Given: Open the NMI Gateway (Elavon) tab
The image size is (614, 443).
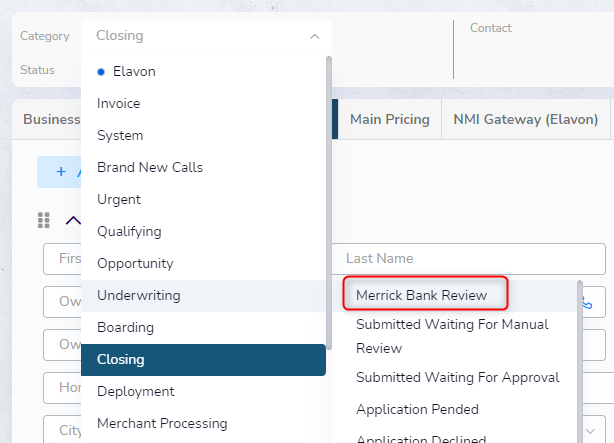Looking at the screenshot, I should [525, 120].
